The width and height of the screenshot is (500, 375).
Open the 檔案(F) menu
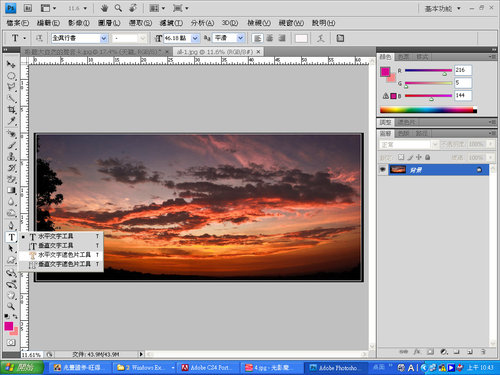[18, 23]
